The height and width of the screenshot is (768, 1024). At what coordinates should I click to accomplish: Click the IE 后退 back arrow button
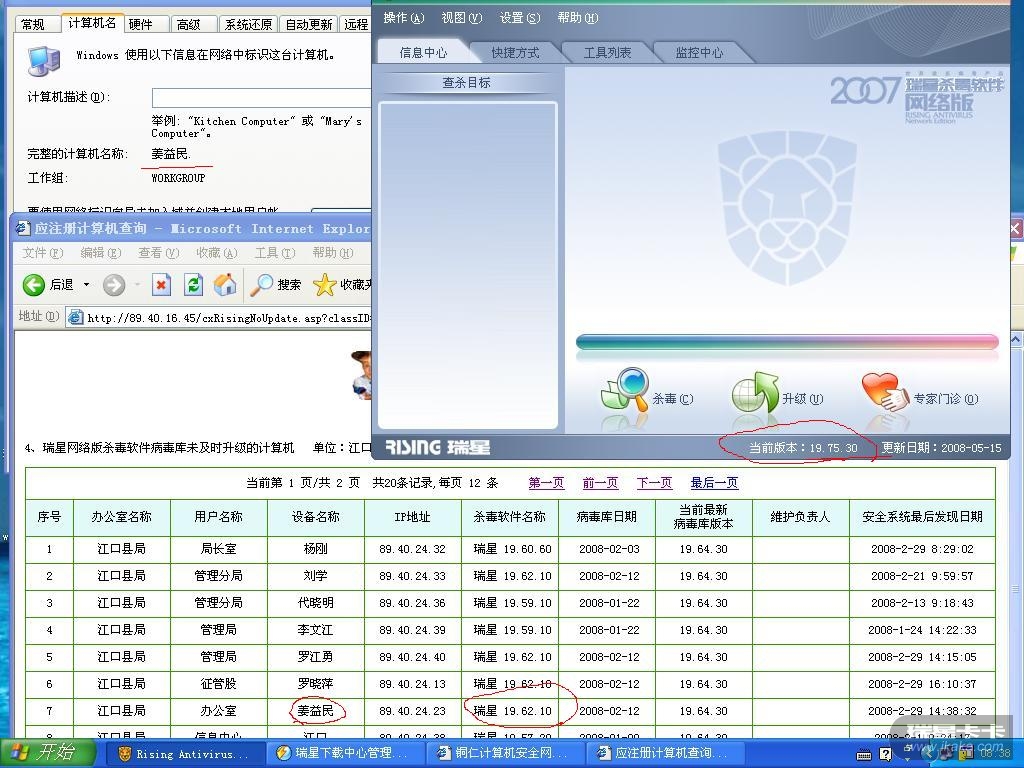[33, 285]
